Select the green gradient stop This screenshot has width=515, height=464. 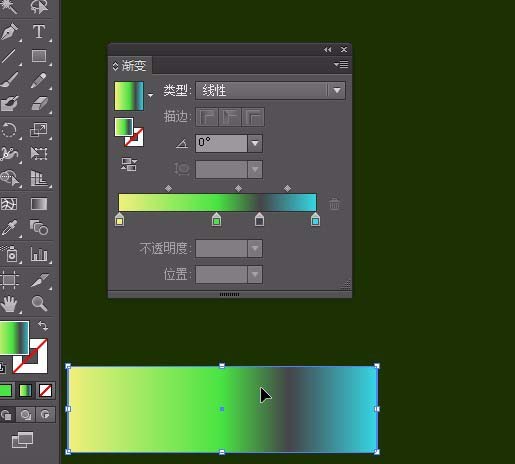216,220
